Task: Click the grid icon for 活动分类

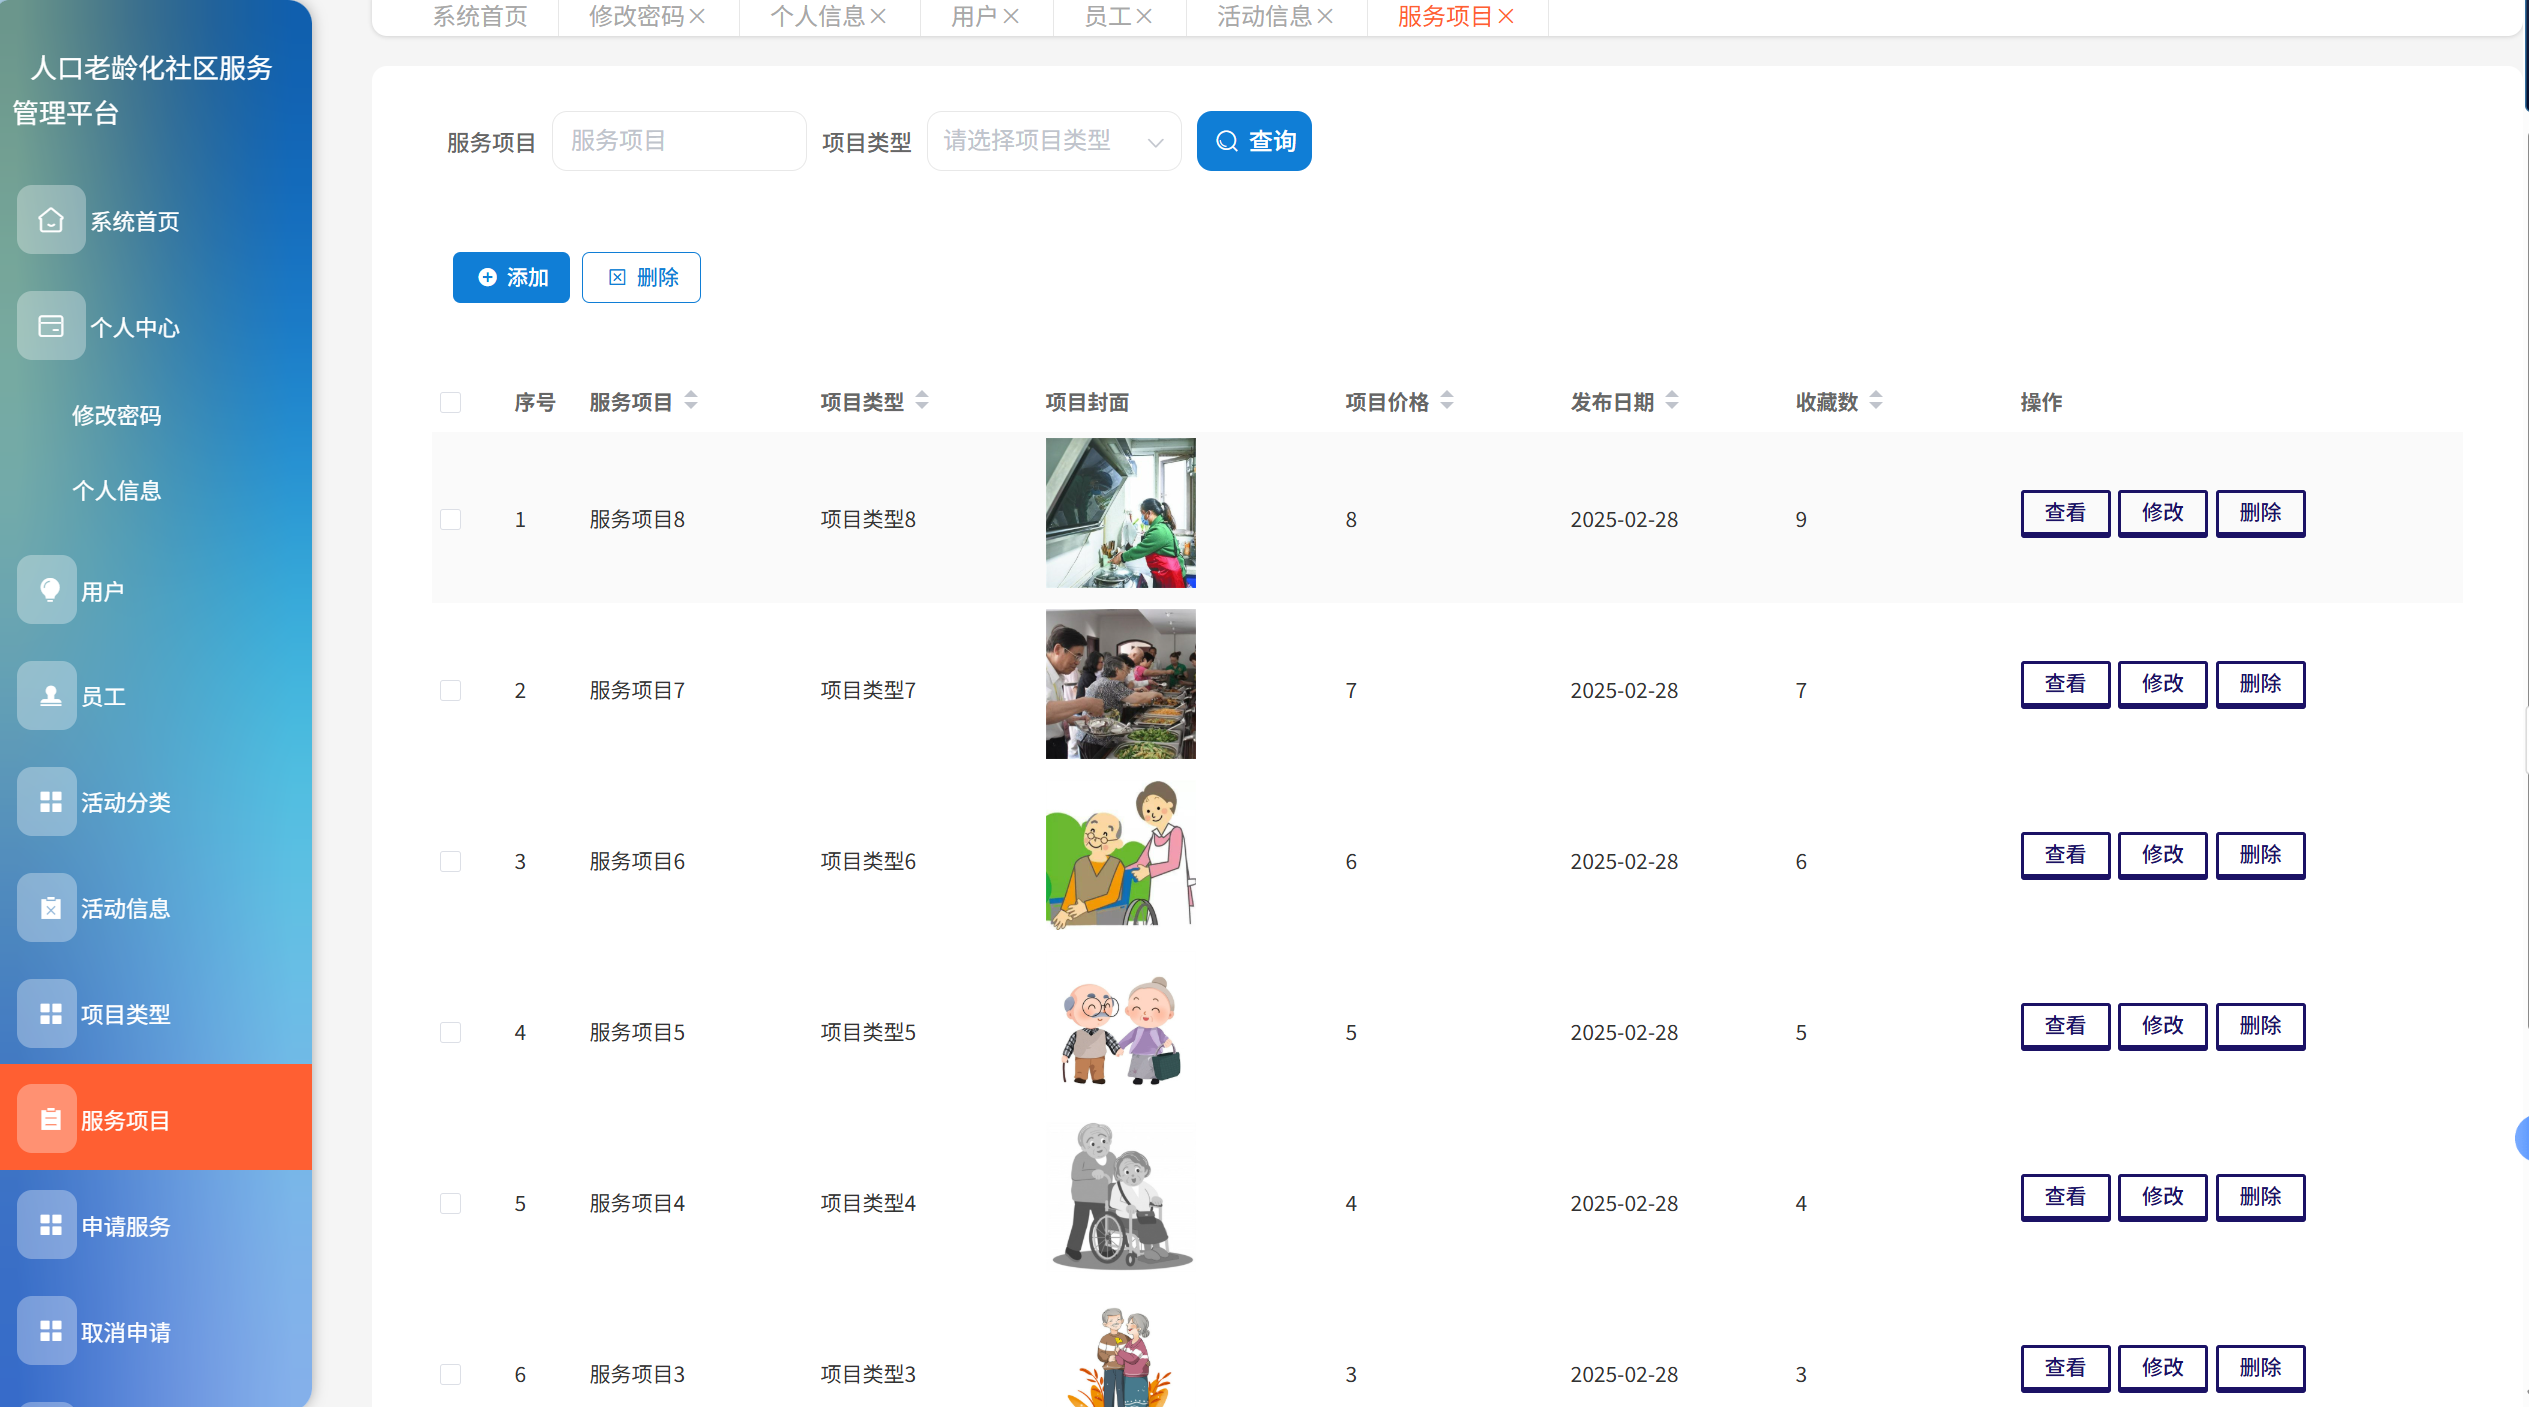Action: click(49, 802)
